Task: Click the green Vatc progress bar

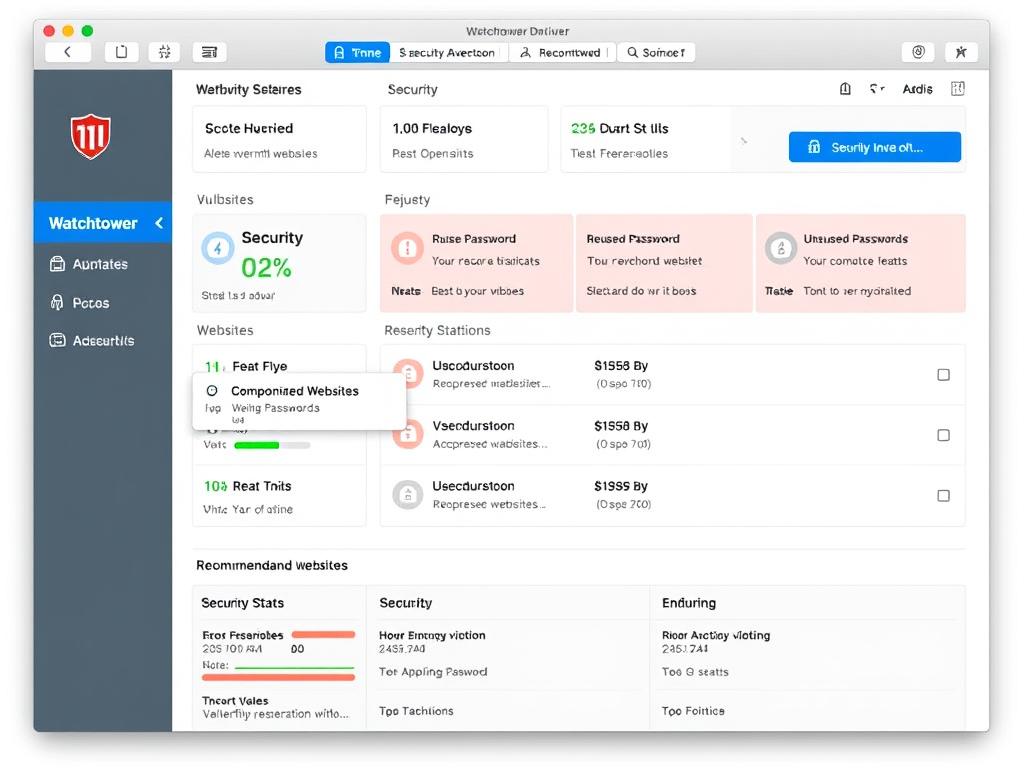Action: [x=272, y=445]
